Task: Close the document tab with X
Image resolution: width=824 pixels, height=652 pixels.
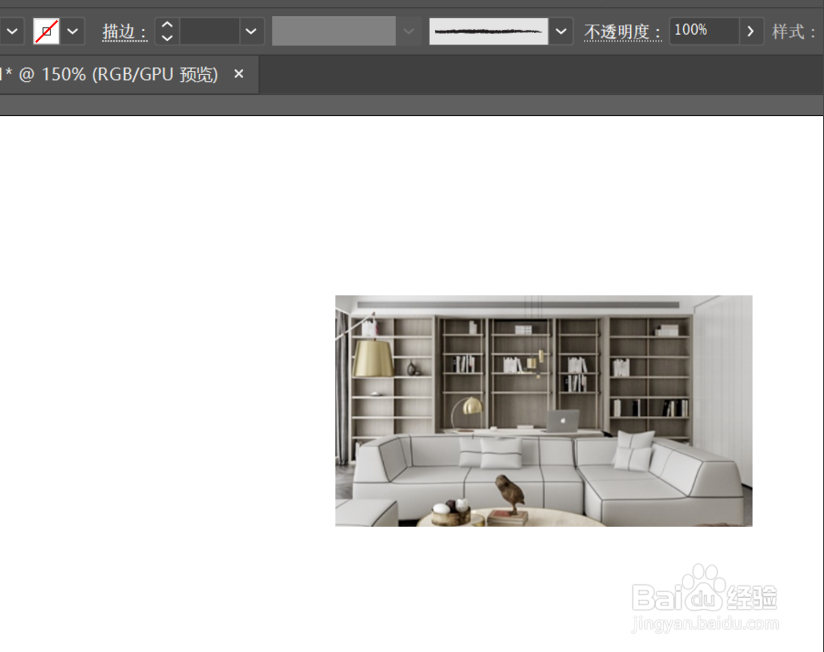Action: 239,74
